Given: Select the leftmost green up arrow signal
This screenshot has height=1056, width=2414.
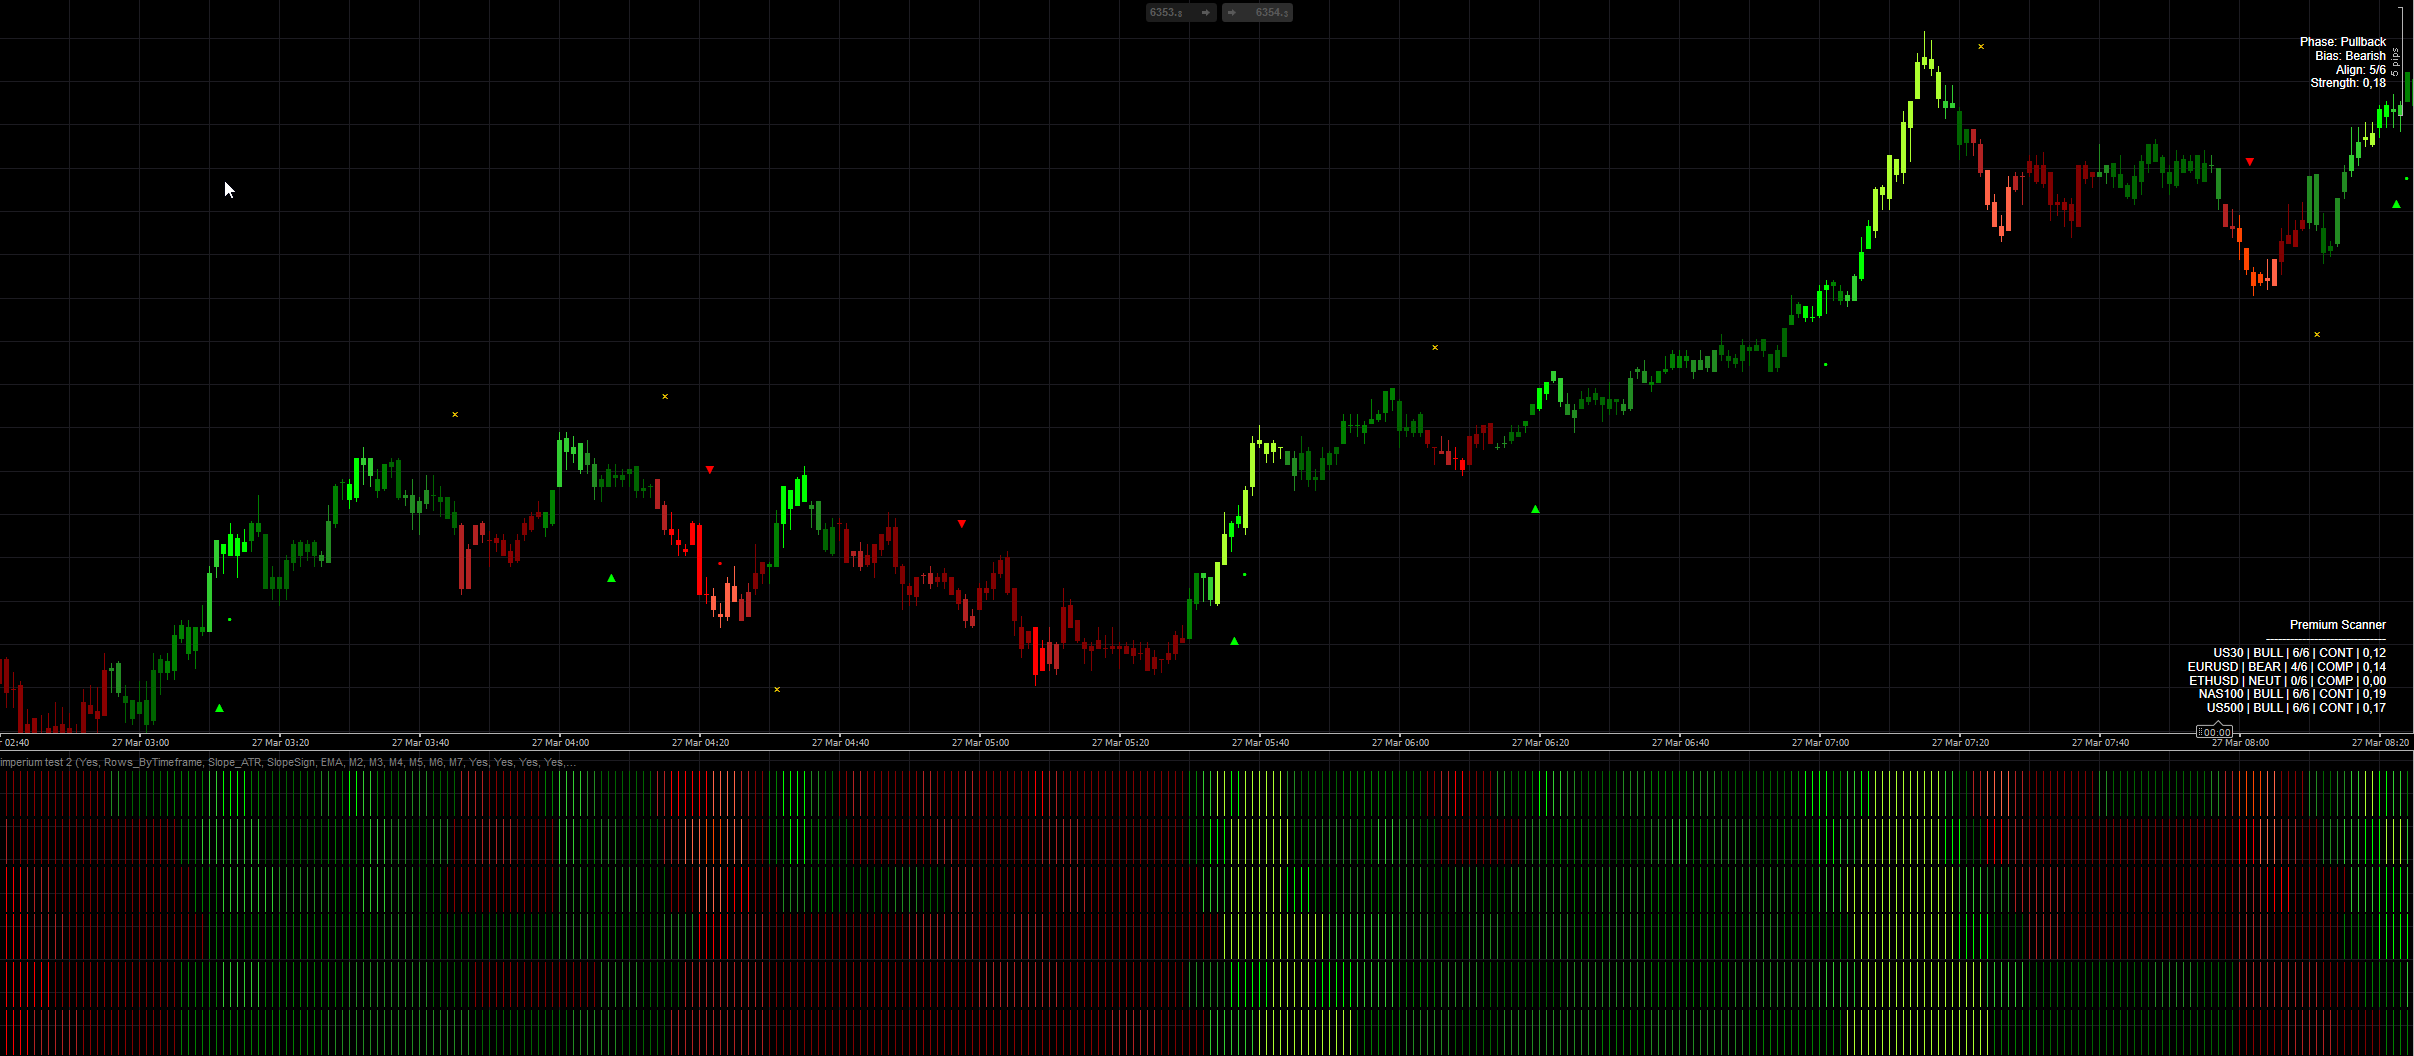Looking at the screenshot, I should [x=220, y=708].
